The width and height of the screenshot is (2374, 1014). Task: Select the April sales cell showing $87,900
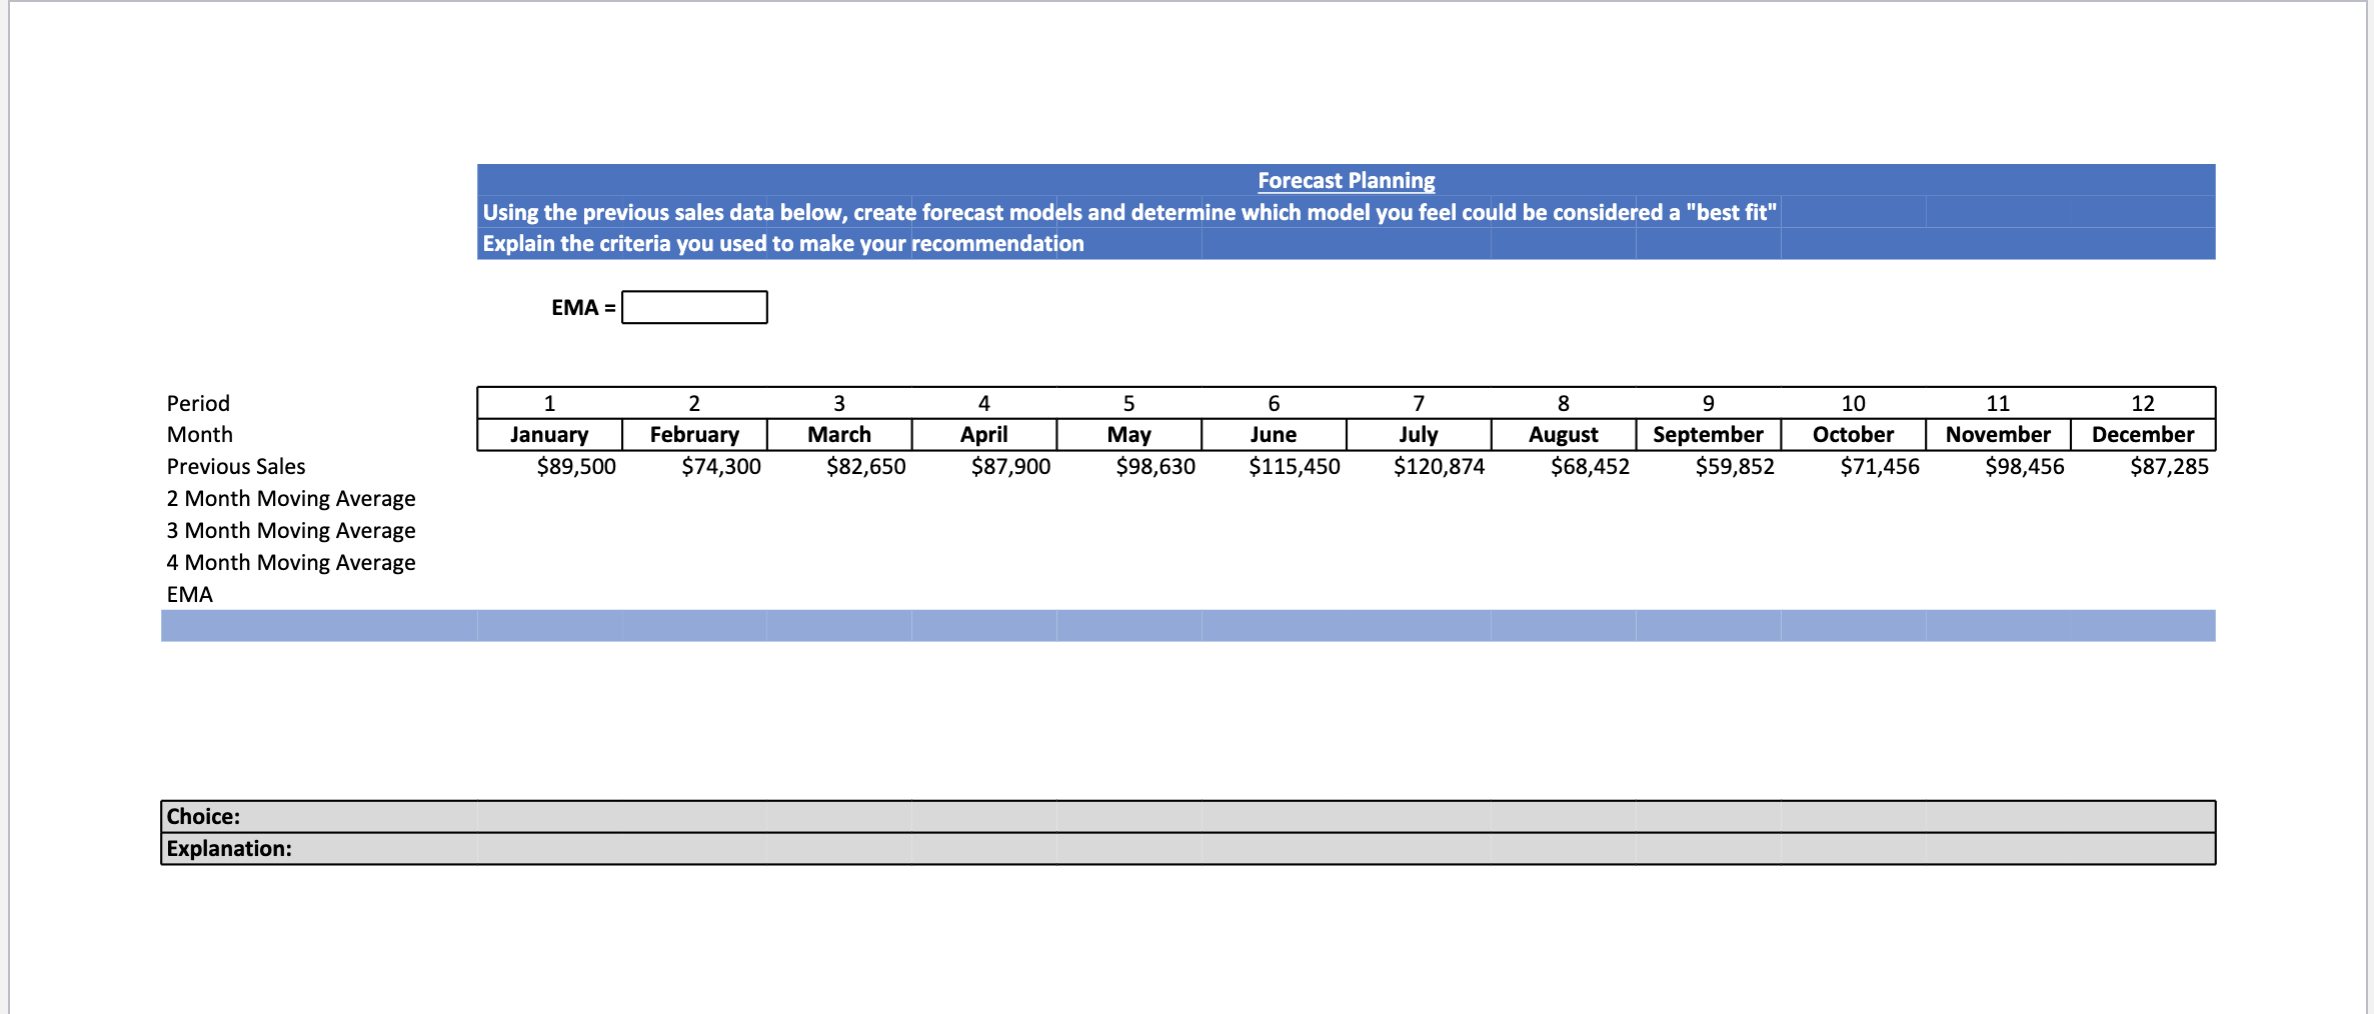1010,466
